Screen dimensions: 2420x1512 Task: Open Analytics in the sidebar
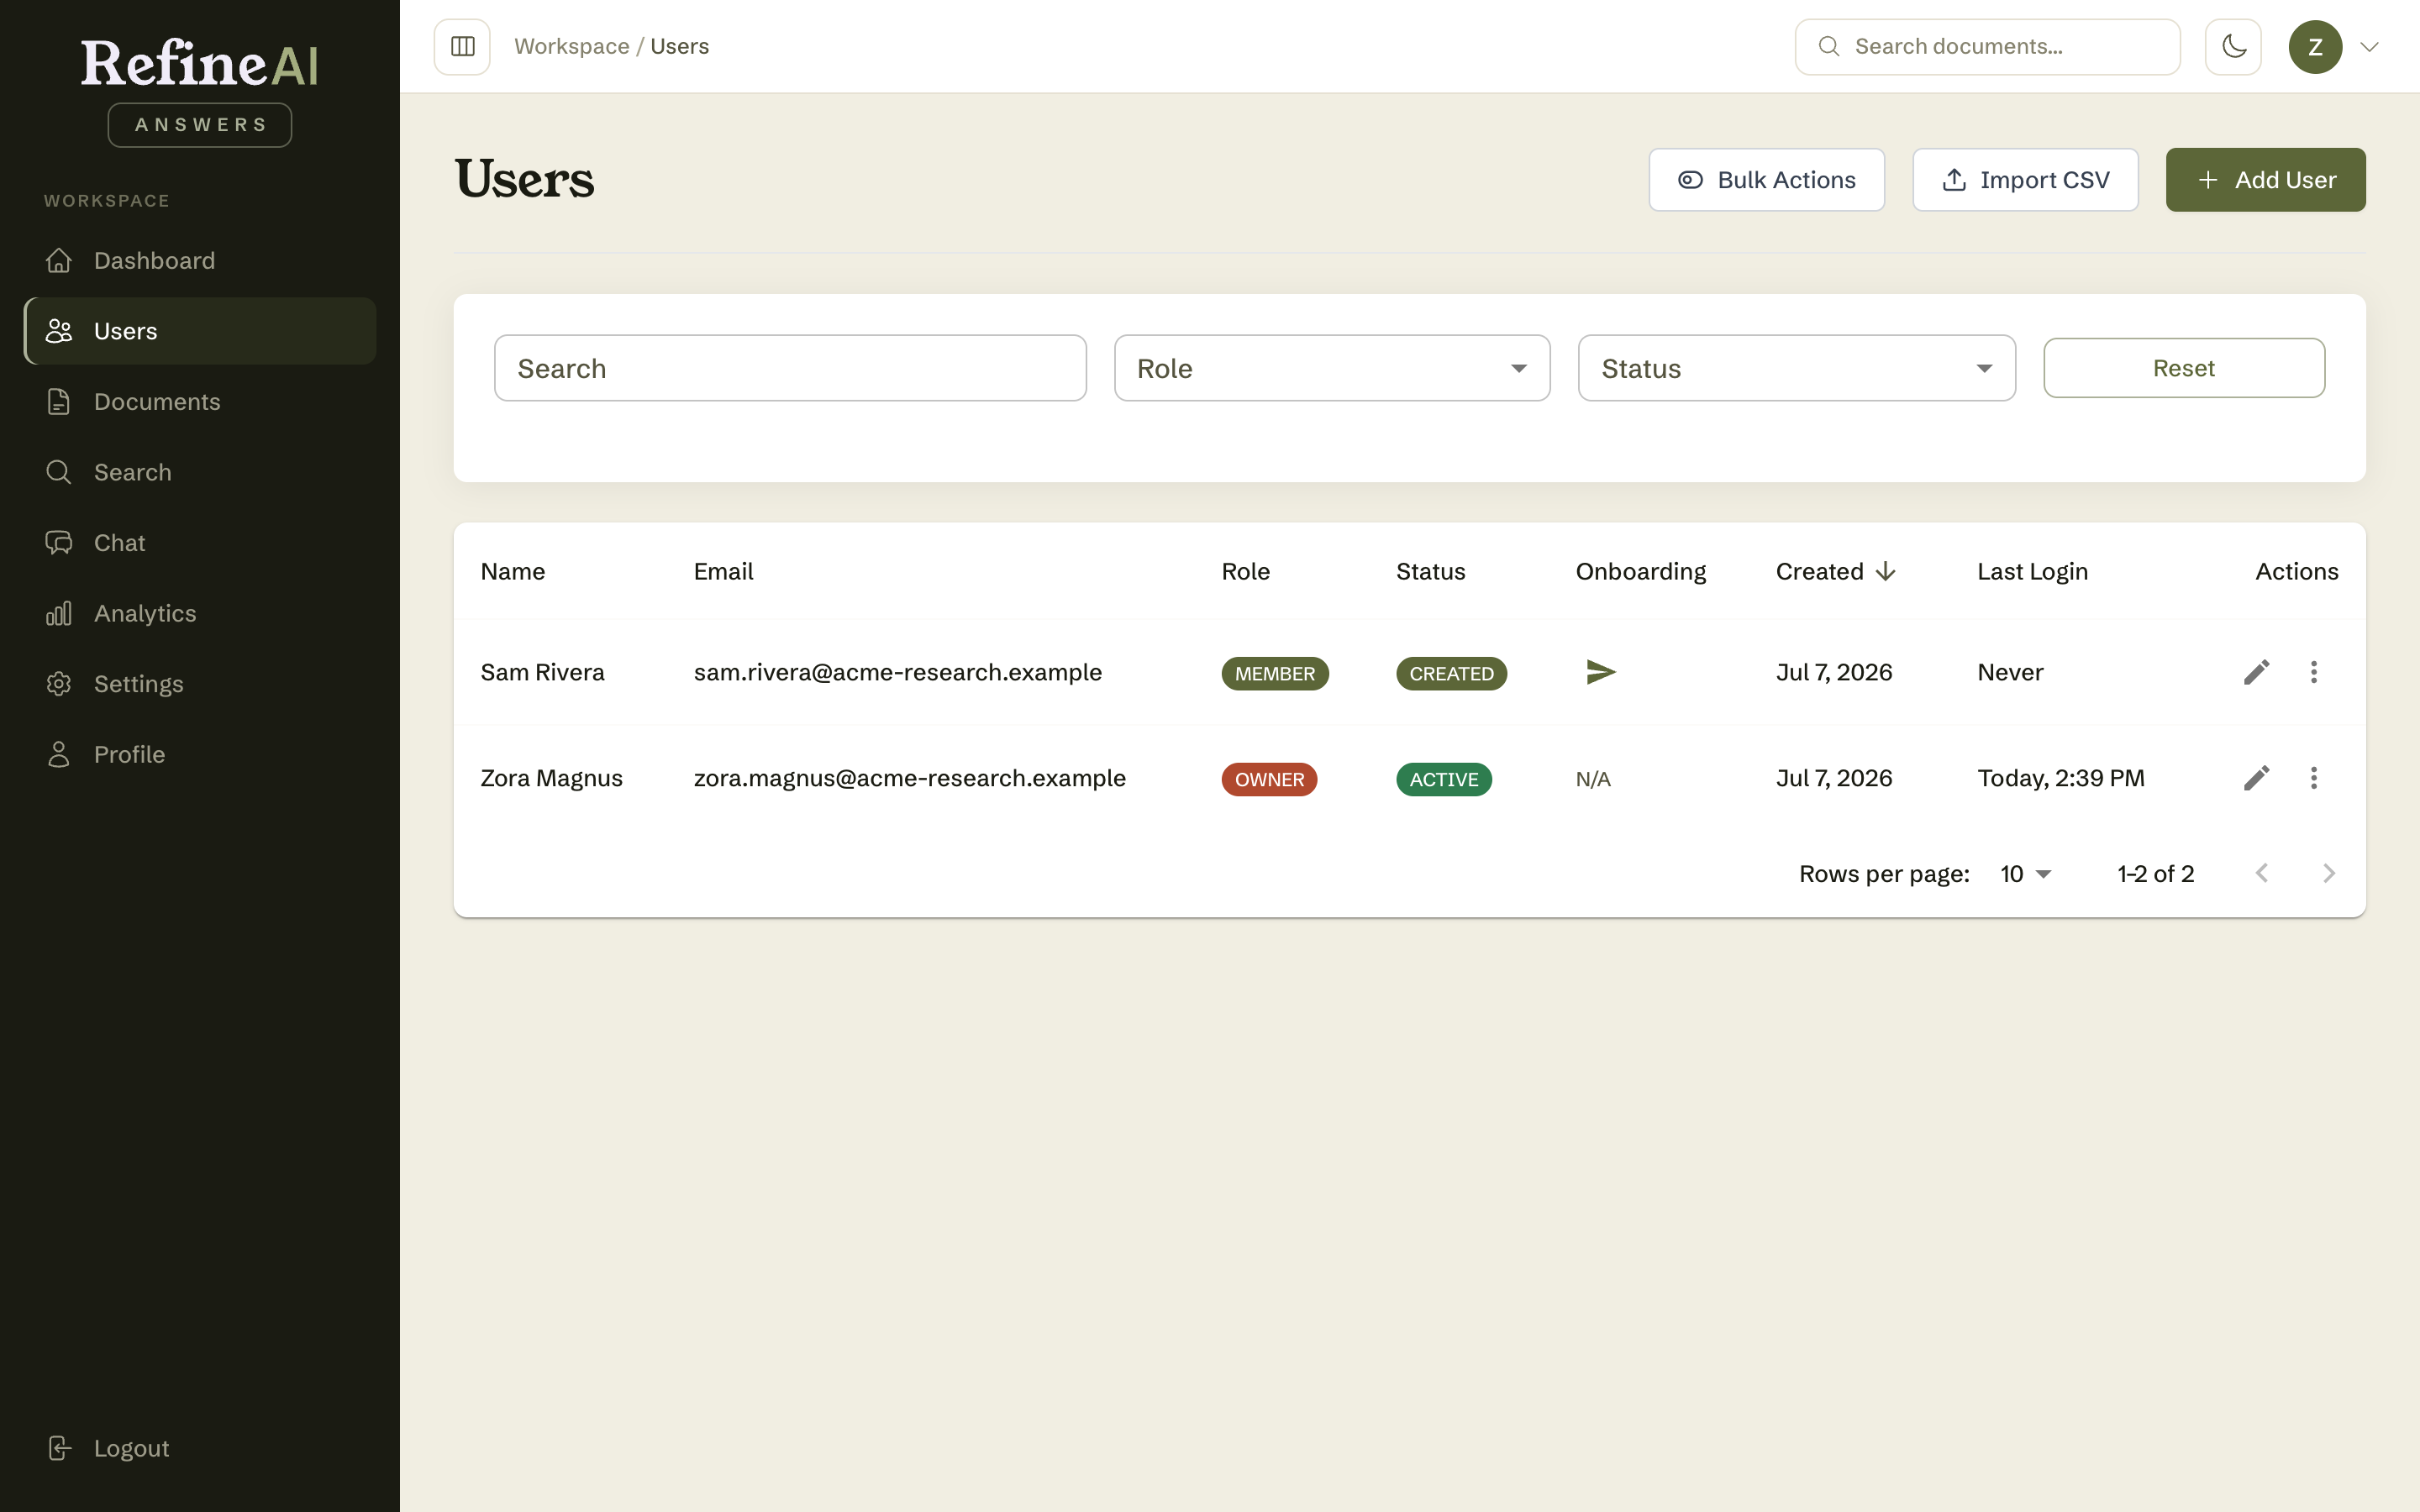[200, 613]
